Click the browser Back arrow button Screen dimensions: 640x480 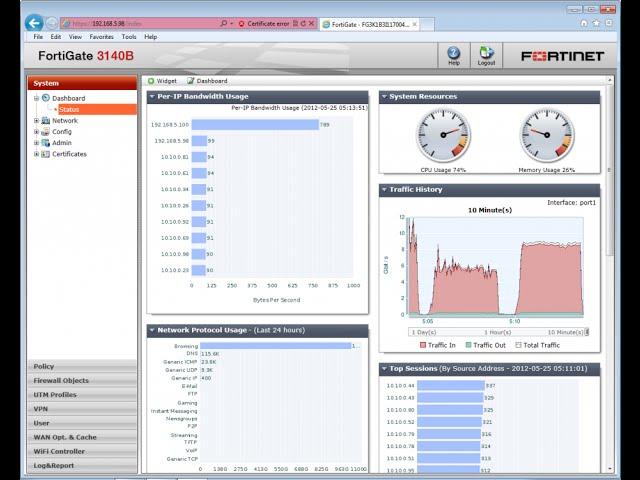34,23
